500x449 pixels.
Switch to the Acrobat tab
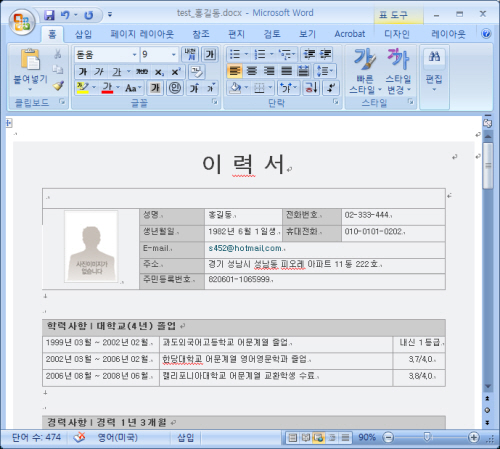coord(350,34)
